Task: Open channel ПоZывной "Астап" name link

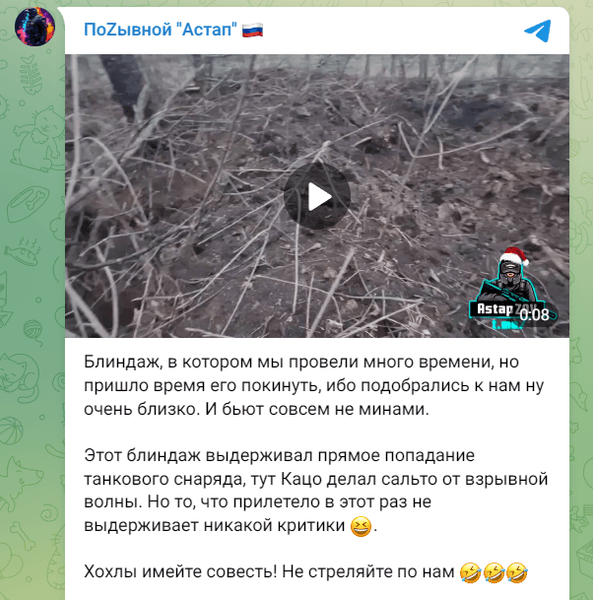Action: (160, 29)
